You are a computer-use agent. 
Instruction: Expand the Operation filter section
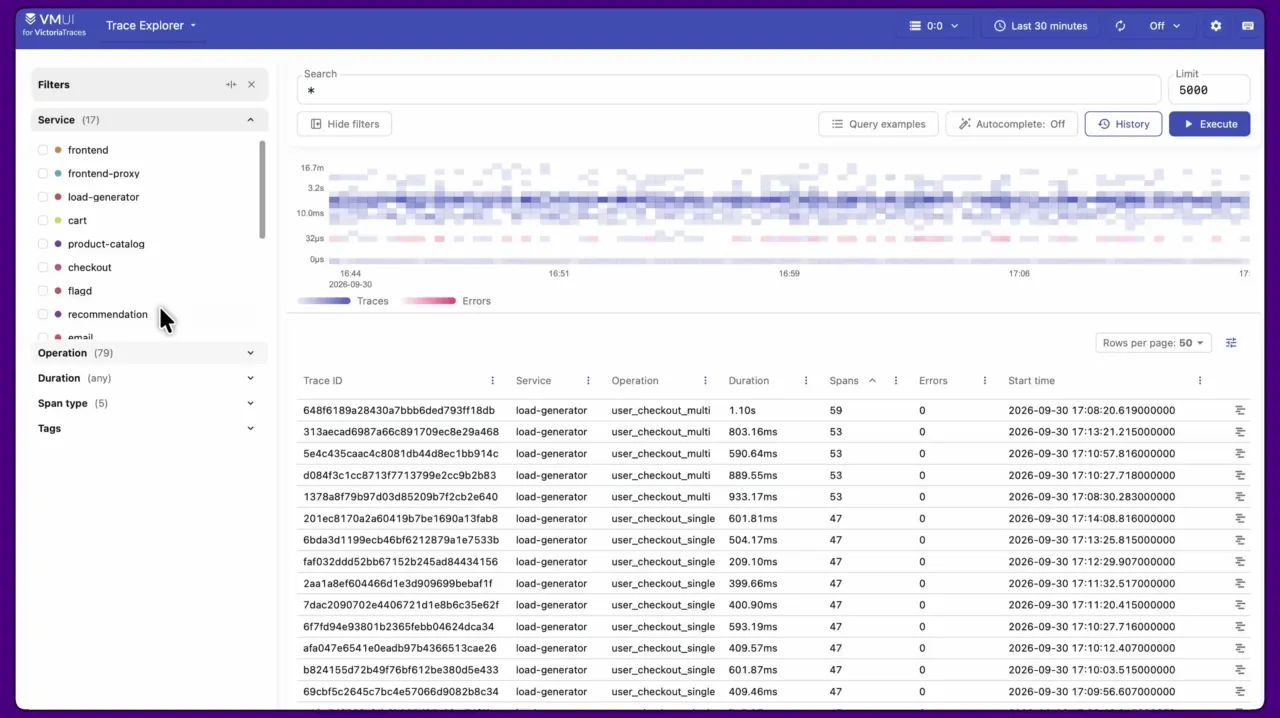tap(149, 353)
